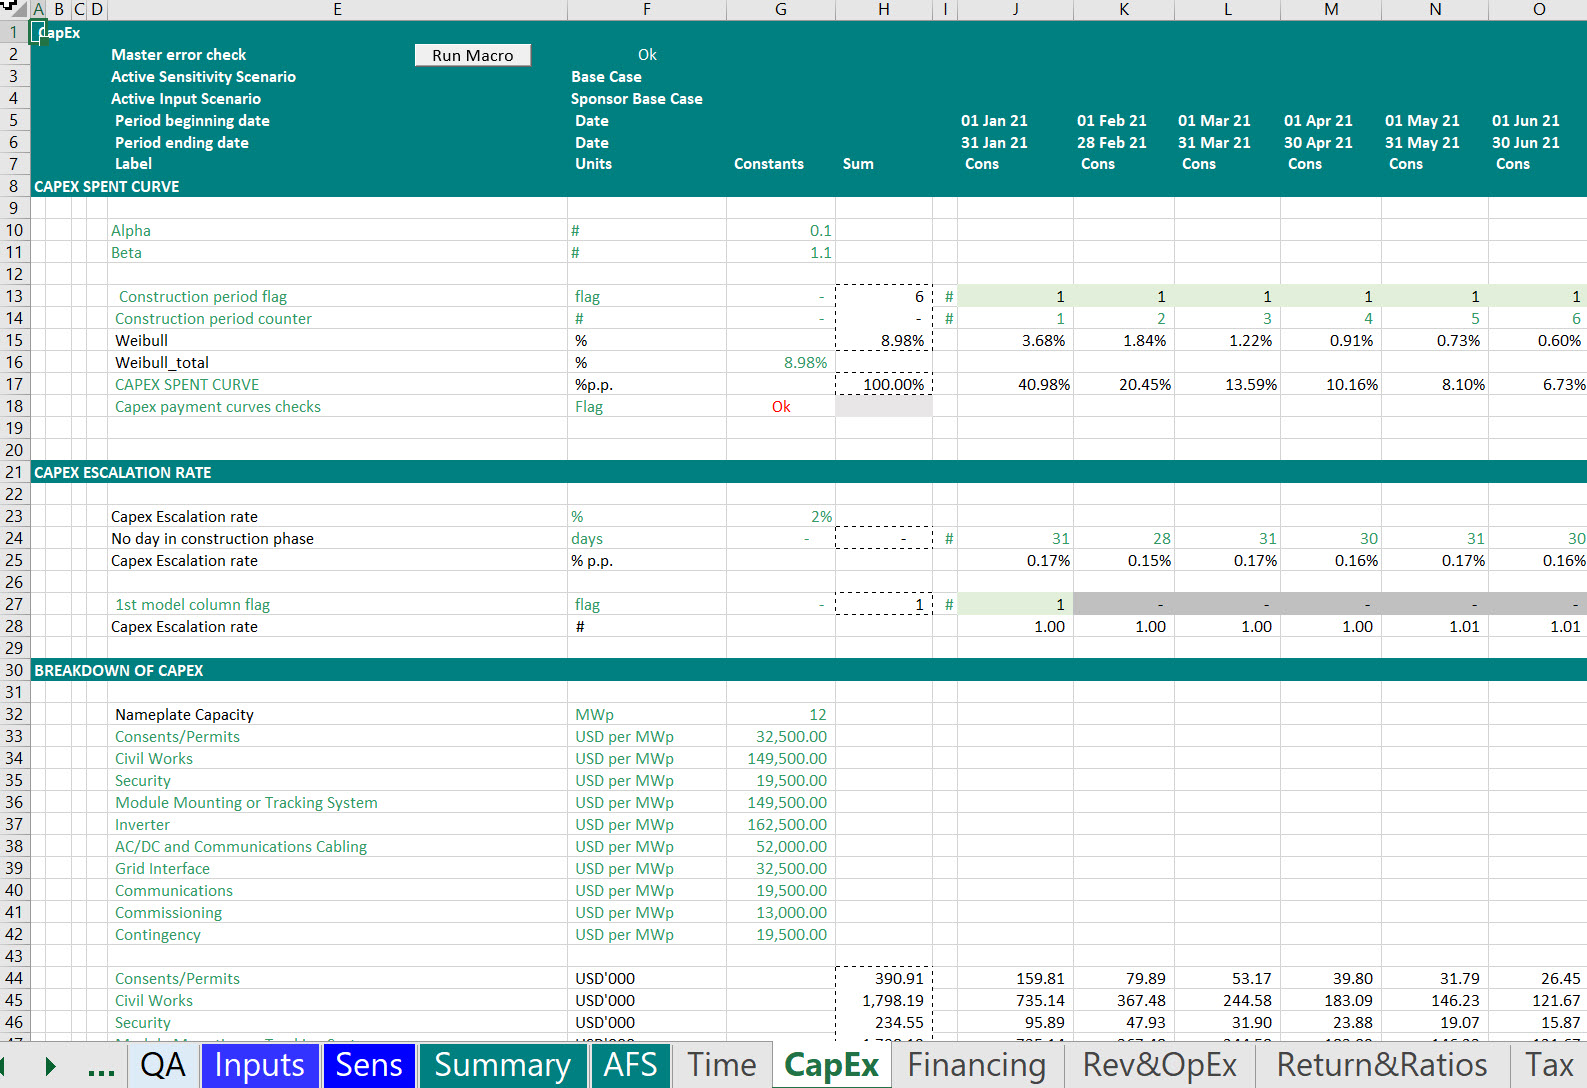
Task: Go to the Summary sheet tab
Action: tap(502, 1065)
